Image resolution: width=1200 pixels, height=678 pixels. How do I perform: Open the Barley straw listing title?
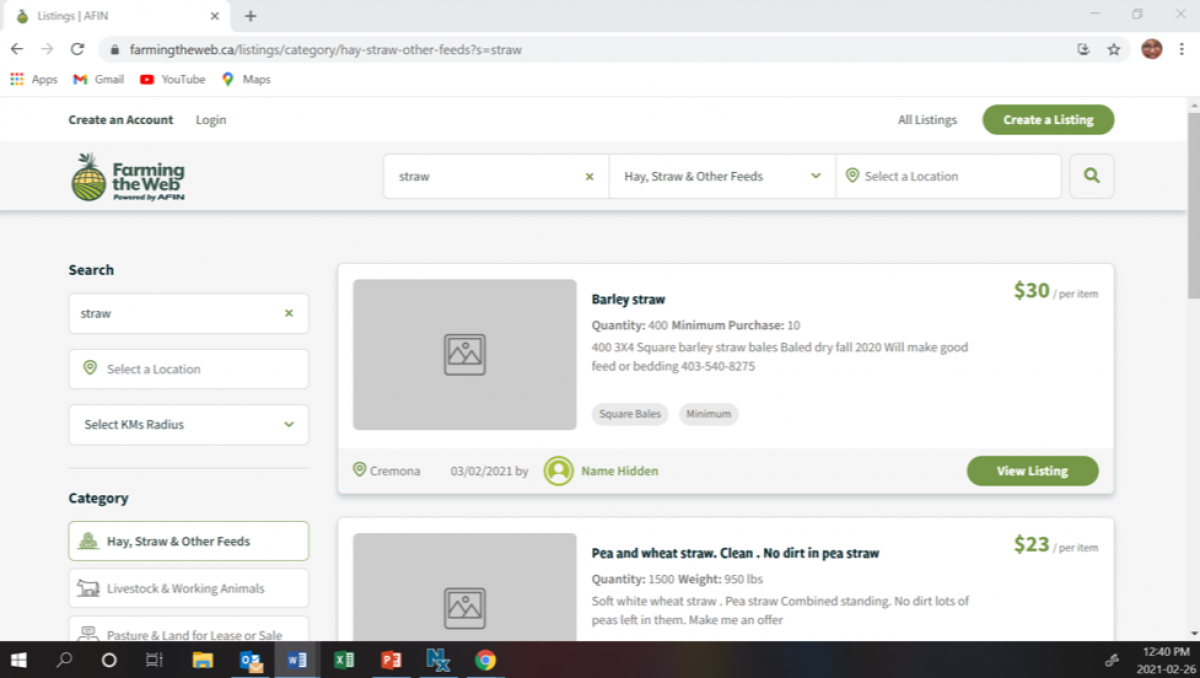coord(628,299)
